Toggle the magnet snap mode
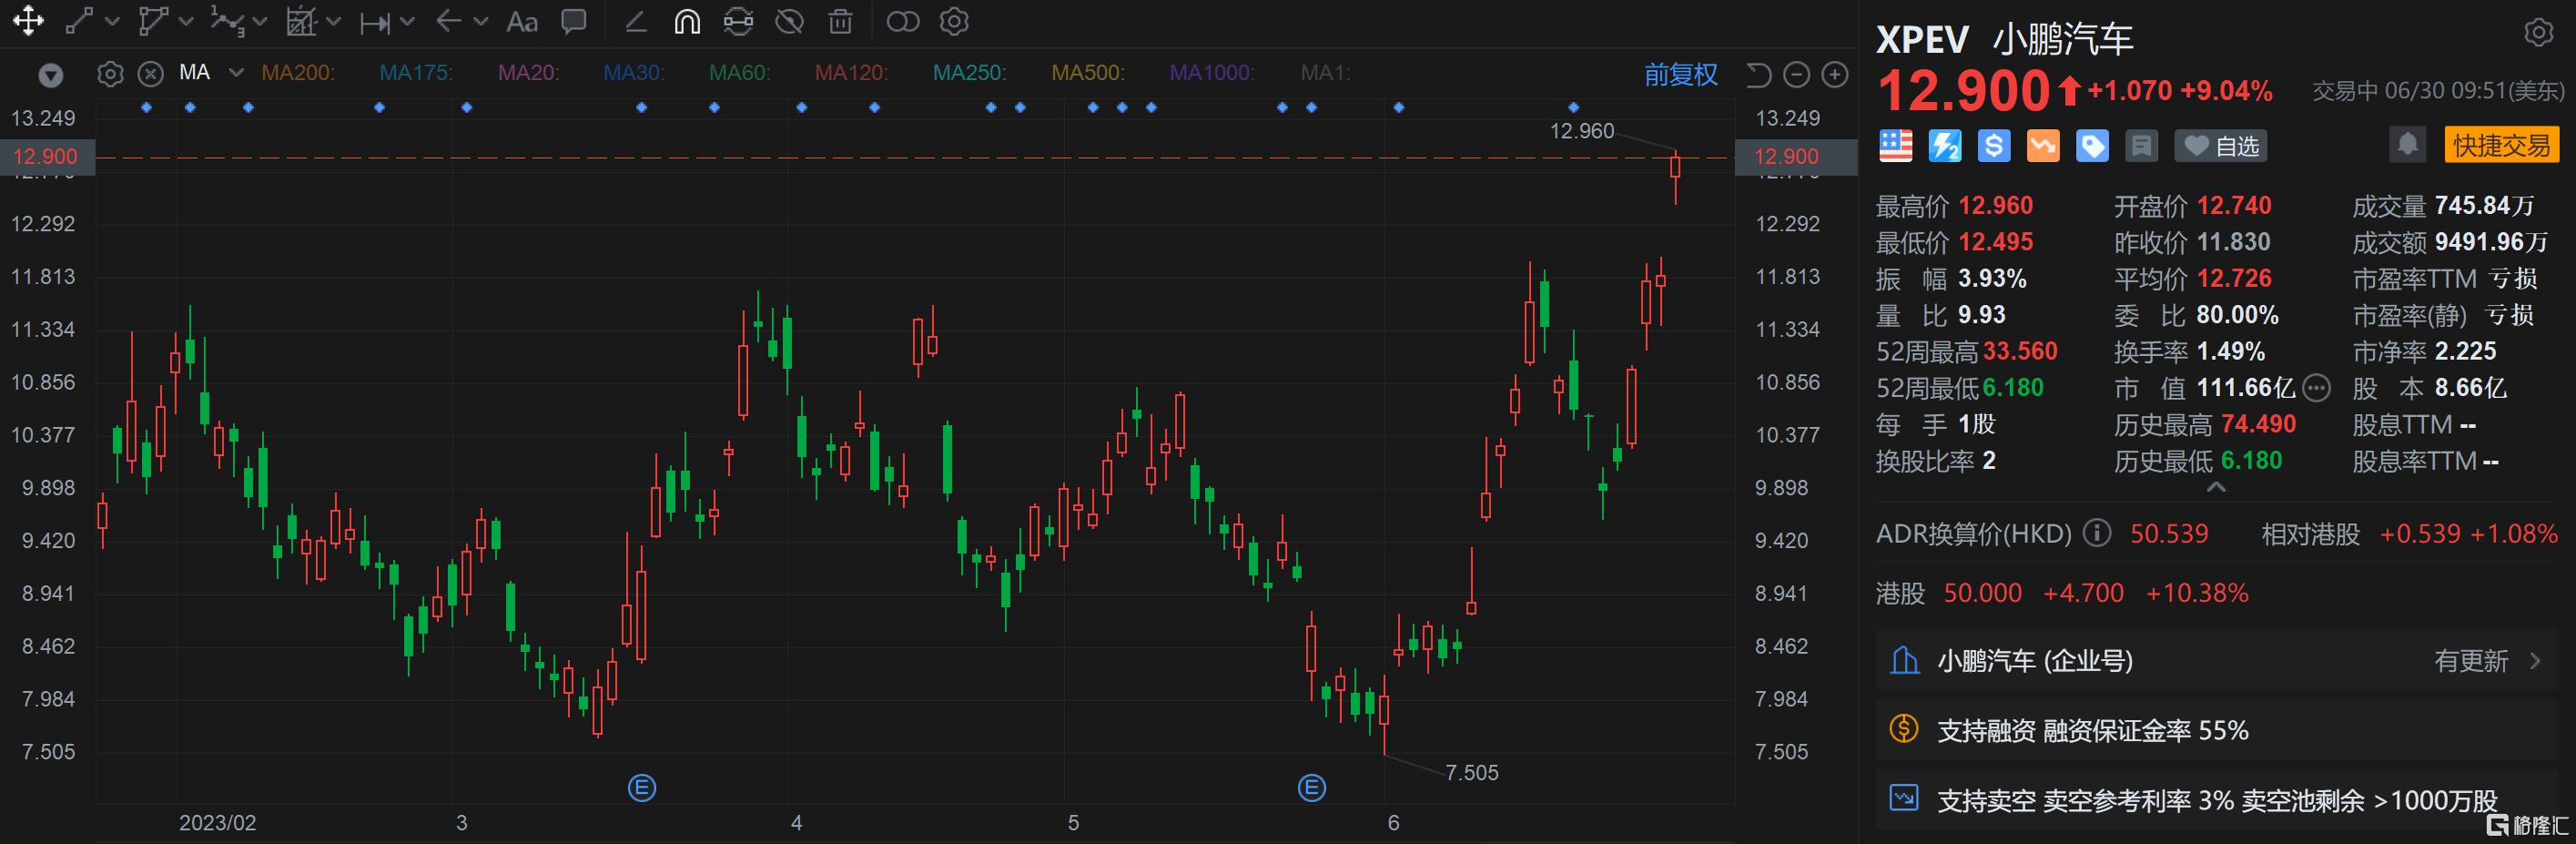Screen dimensions: 2576x844 coord(687,21)
